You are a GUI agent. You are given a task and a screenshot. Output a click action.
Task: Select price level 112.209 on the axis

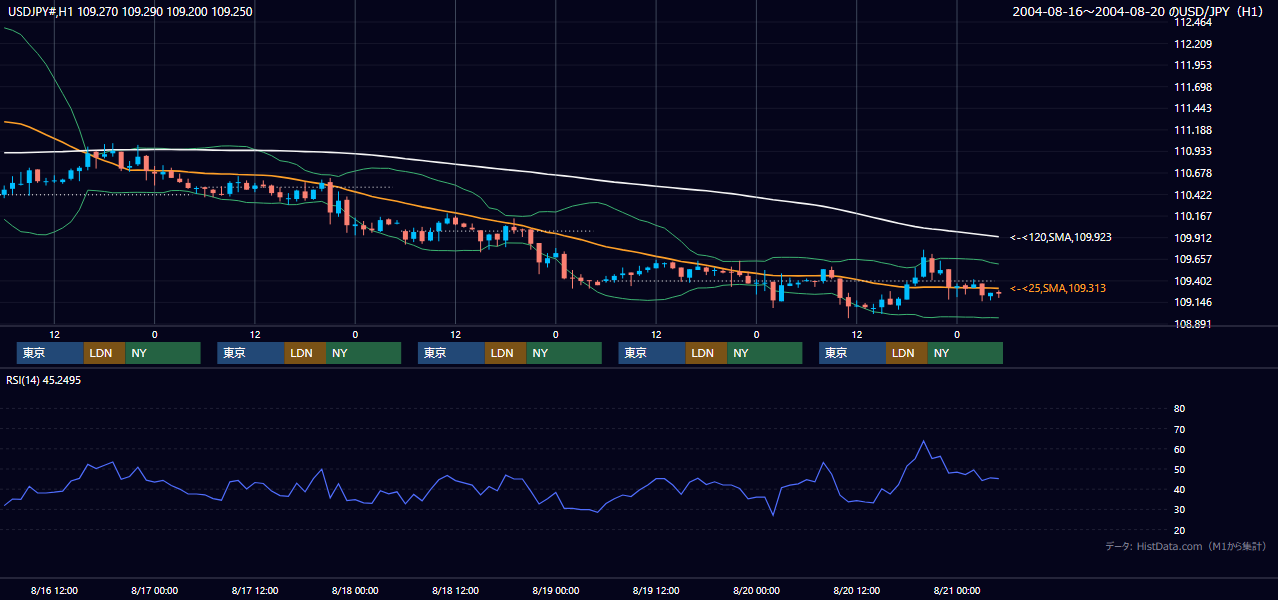click(x=1195, y=44)
